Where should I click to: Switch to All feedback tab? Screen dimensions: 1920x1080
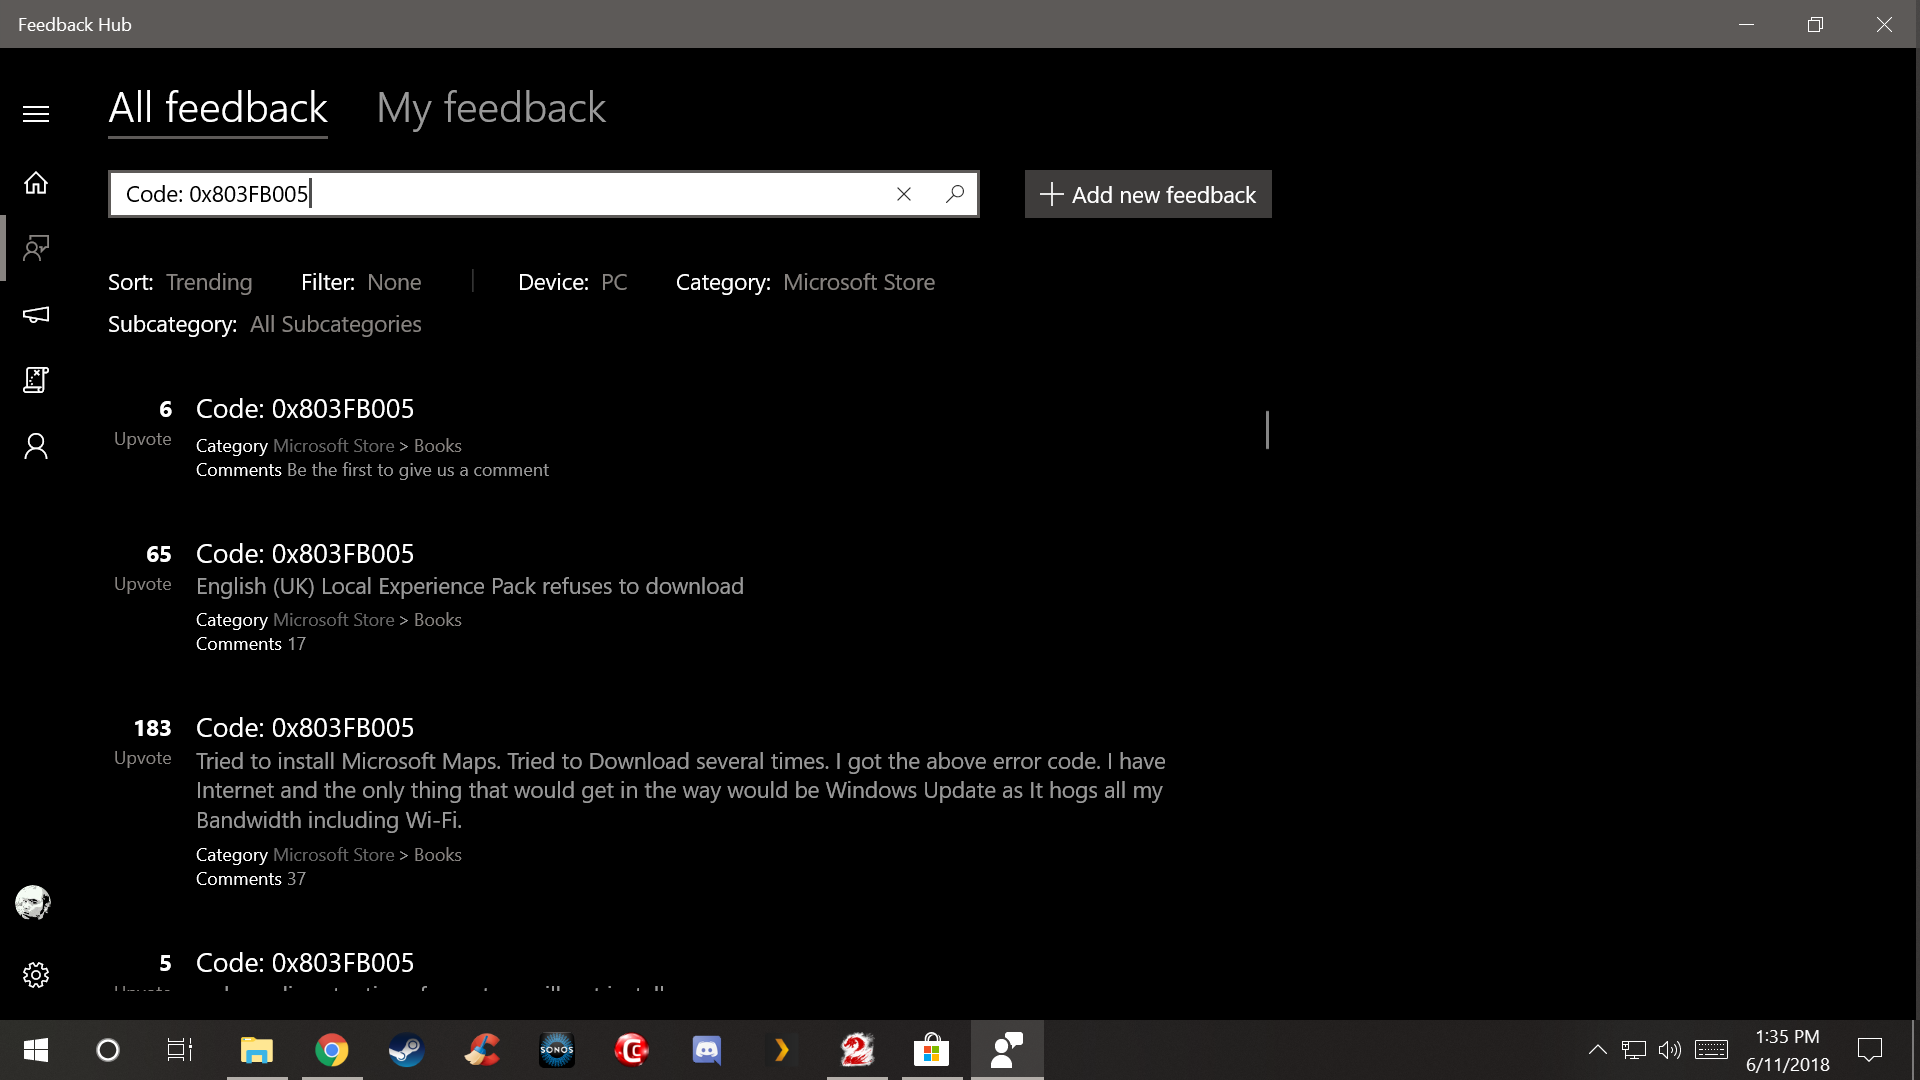coord(218,108)
